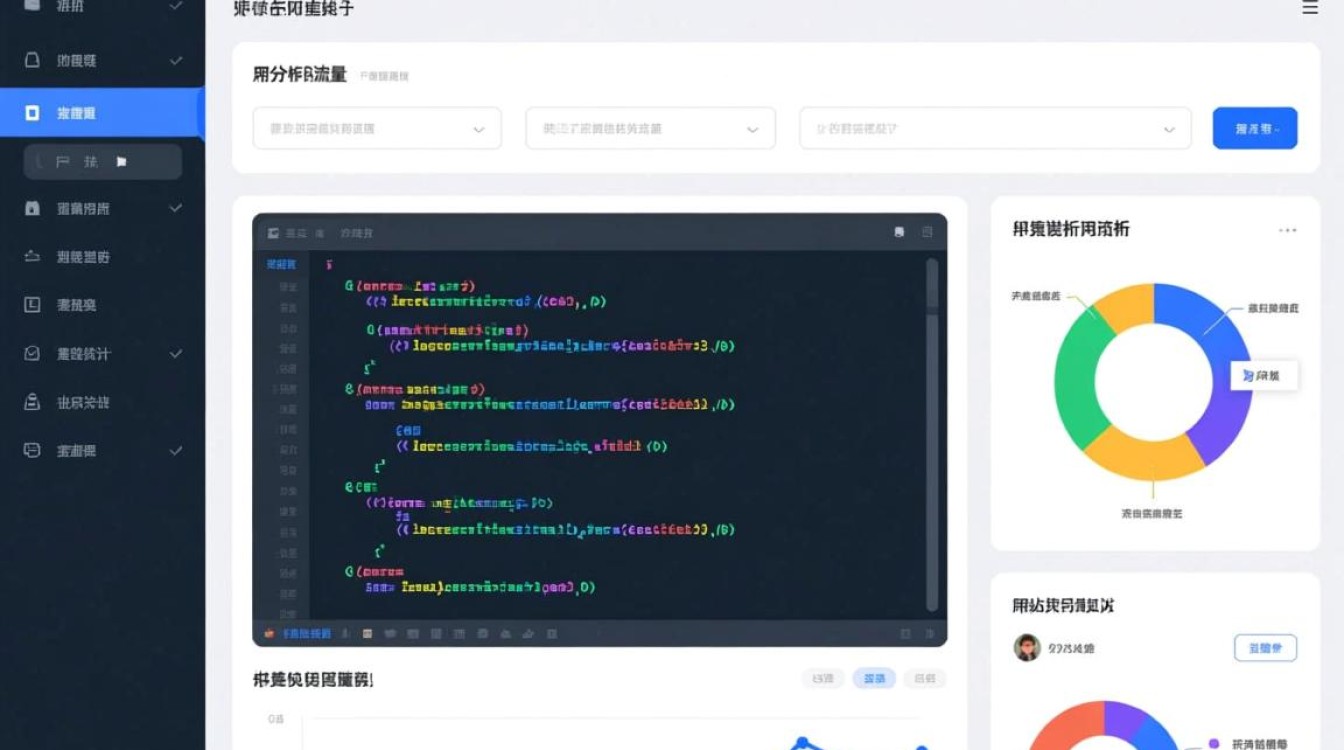
Task: Click the copy icon at editor top right
Action: (928, 230)
